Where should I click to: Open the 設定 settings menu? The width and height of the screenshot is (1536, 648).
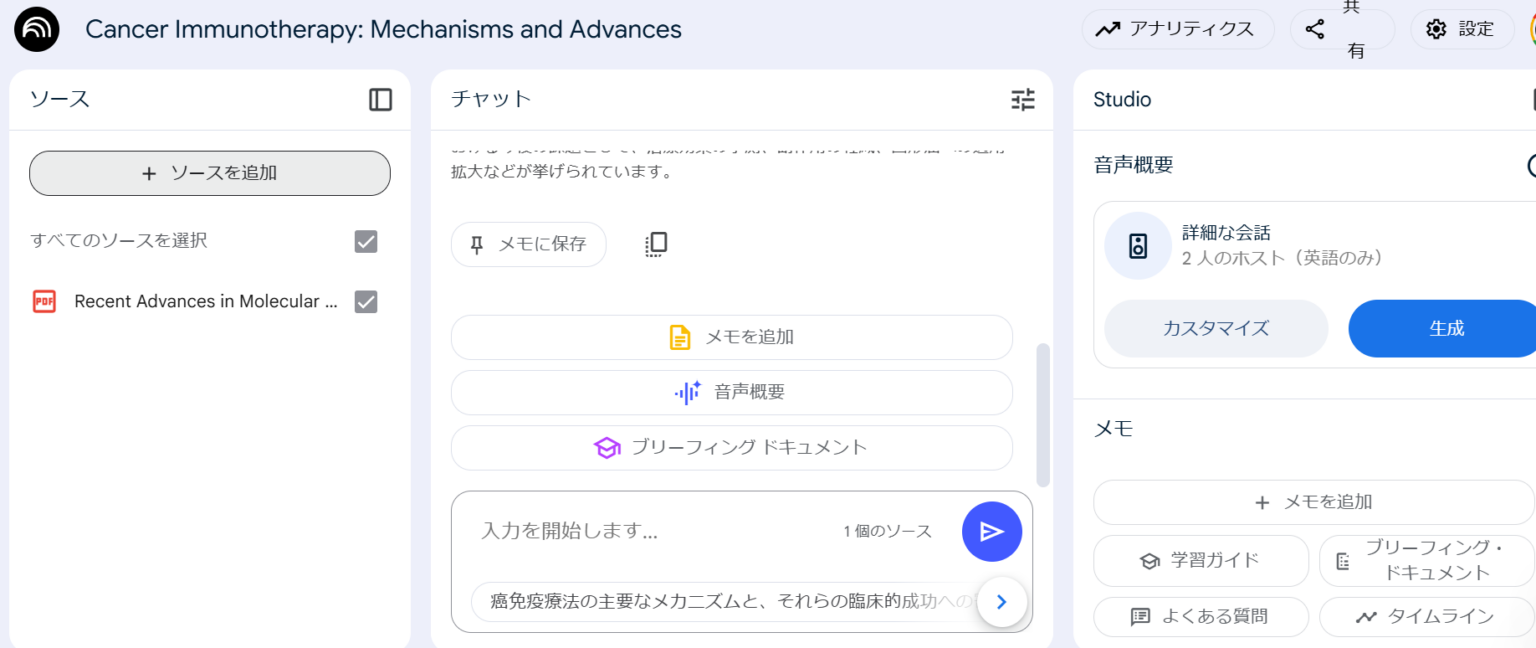pyautogui.click(x=1461, y=29)
